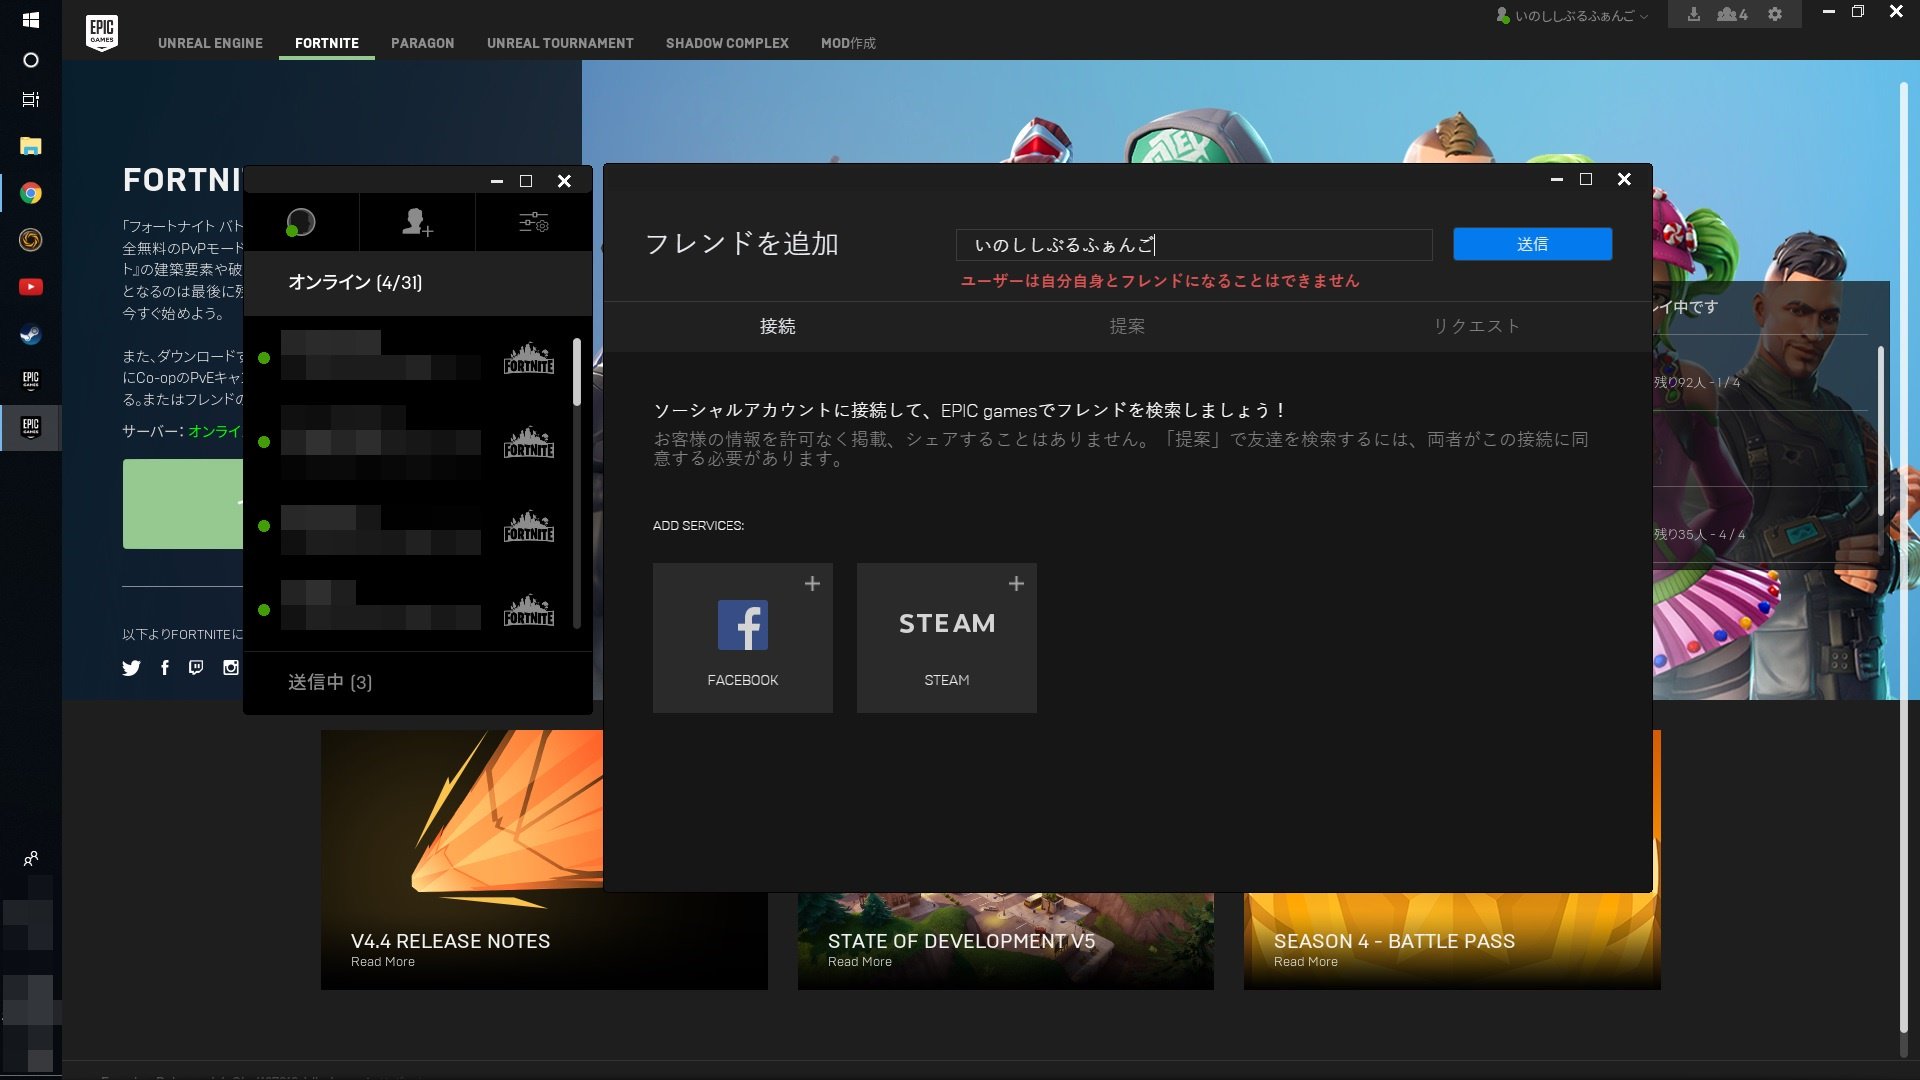The image size is (1920, 1080).
Task: Click the Fortnite logo of the first online friend
Action: pyautogui.click(x=529, y=358)
